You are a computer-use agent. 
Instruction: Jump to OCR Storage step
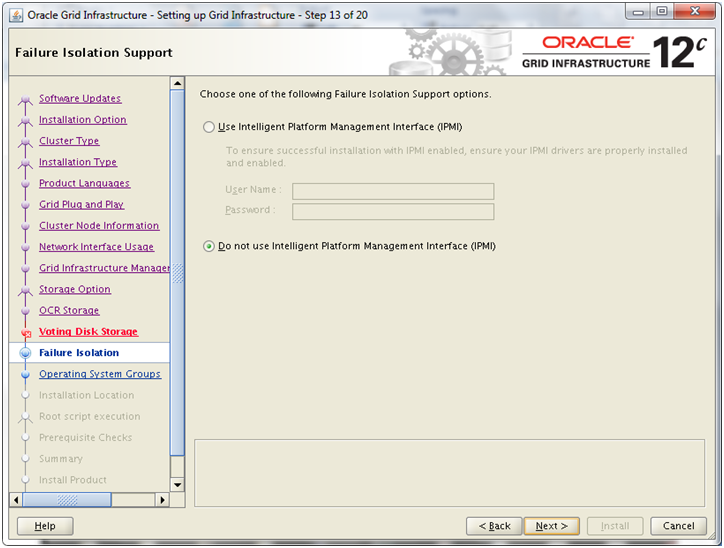click(x=69, y=311)
